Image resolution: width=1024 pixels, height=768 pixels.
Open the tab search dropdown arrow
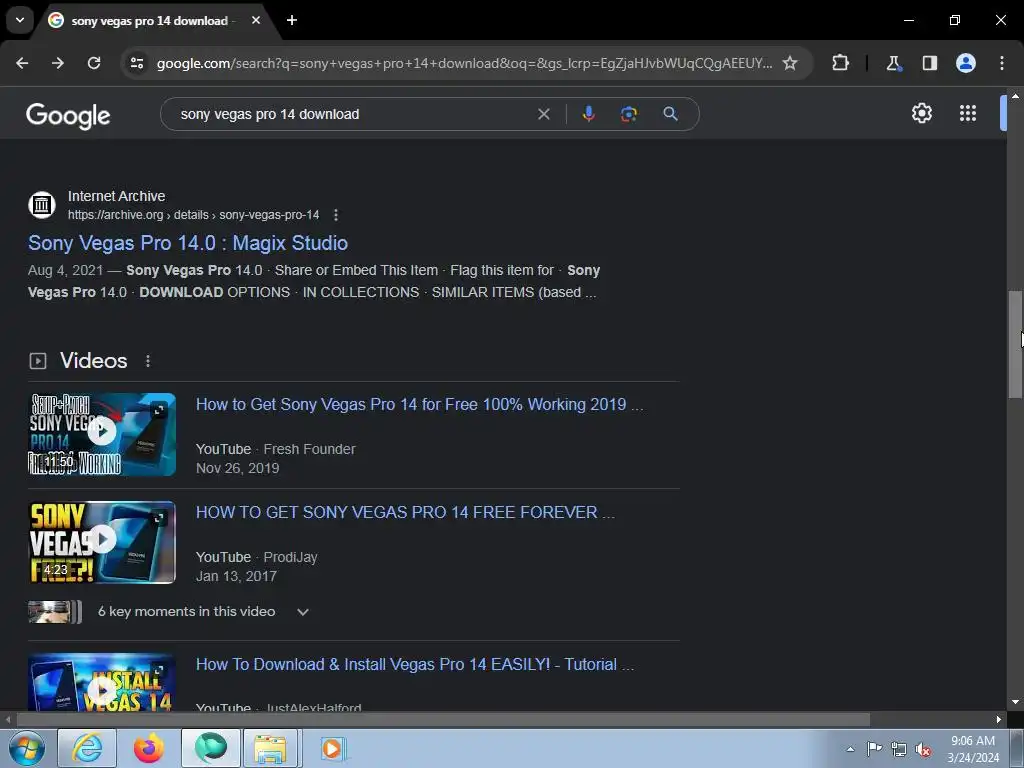click(20, 20)
